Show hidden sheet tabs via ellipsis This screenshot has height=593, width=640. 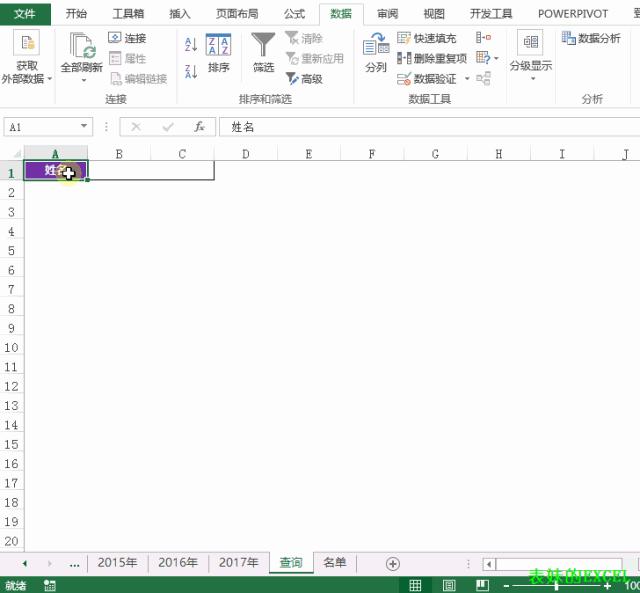point(74,564)
